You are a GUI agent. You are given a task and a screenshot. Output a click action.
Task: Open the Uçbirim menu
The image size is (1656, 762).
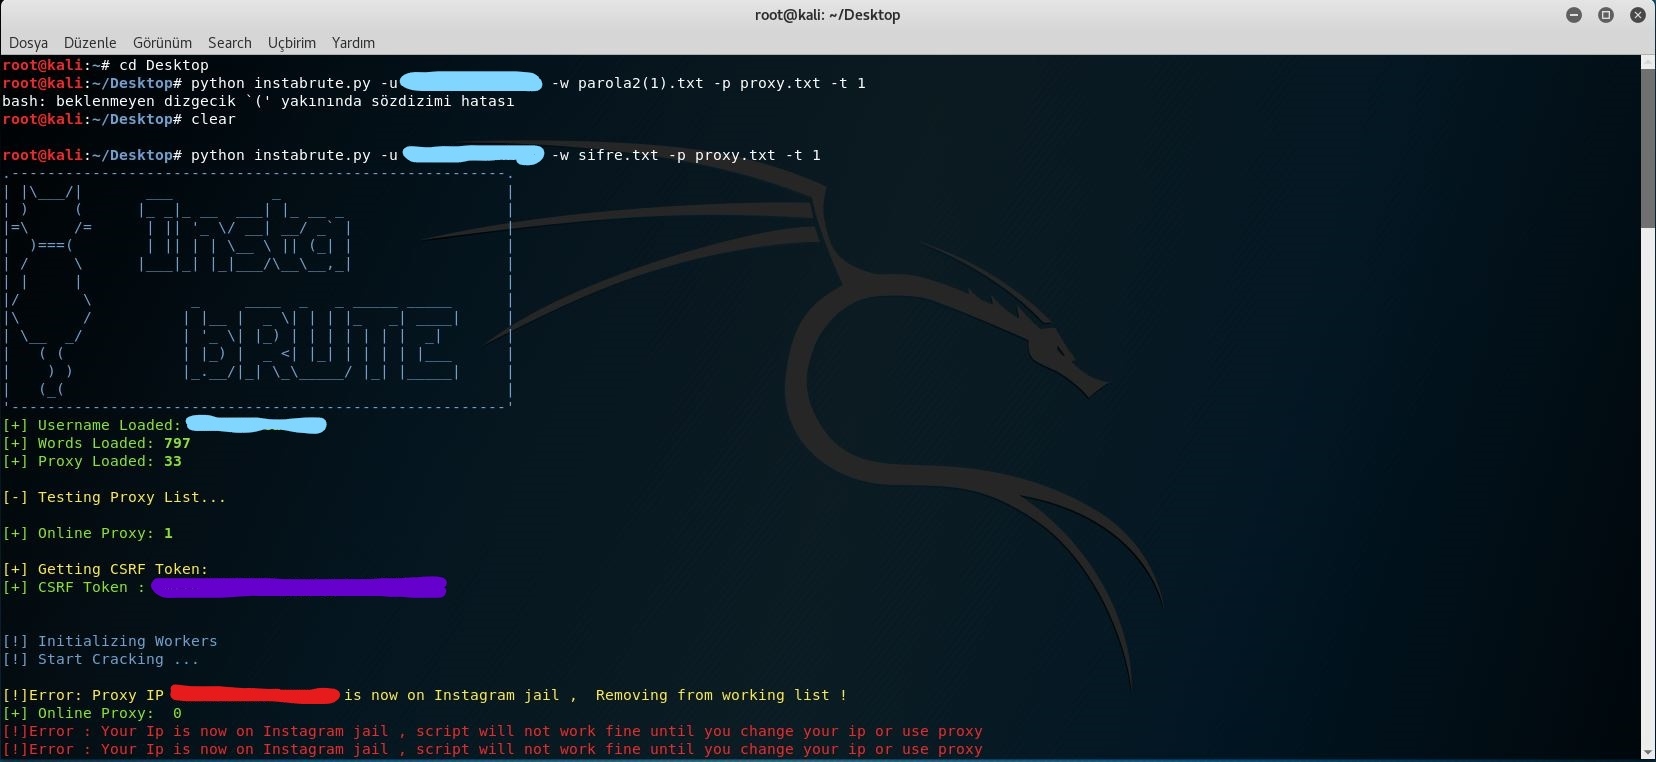click(x=292, y=43)
